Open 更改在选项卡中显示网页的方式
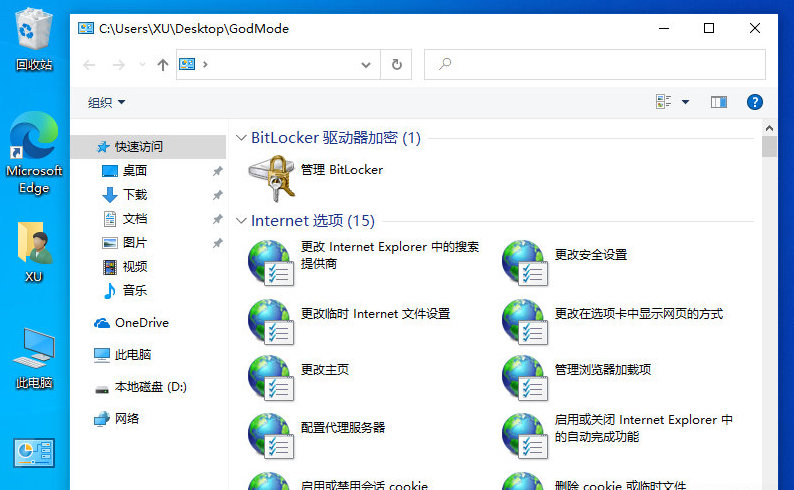The height and width of the screenshot is (490, 794). (x=612, y=322)
